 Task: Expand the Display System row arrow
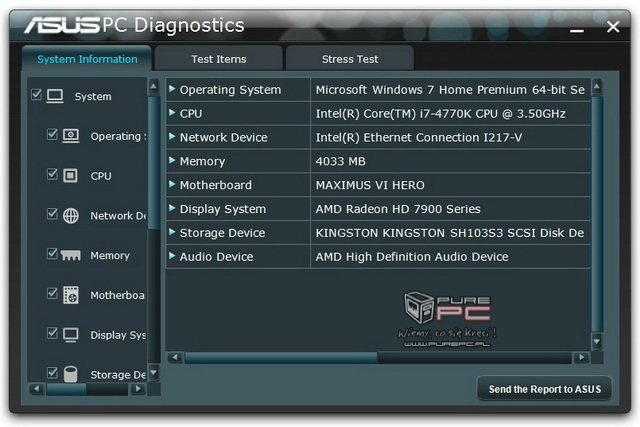coord(172,208)
